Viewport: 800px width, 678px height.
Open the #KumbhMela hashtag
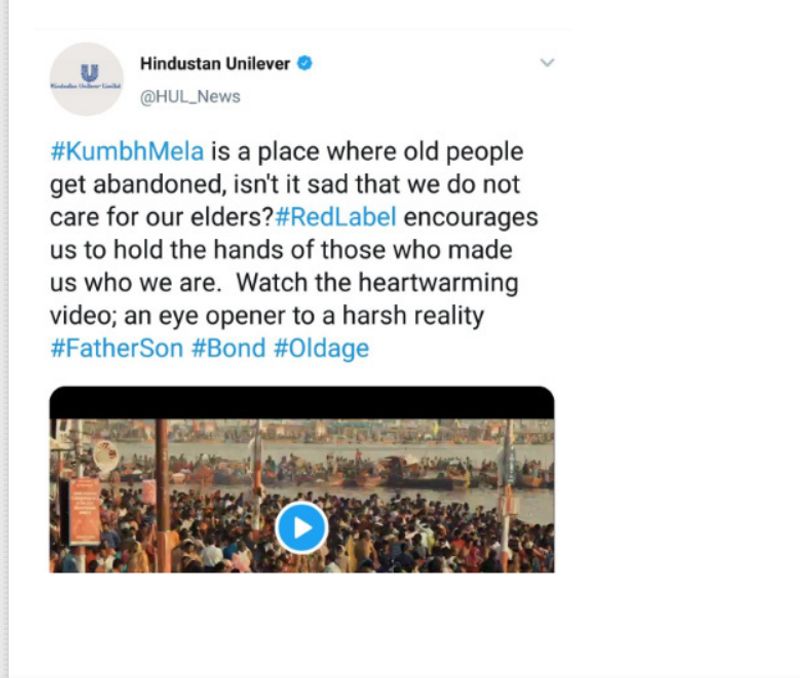tap(127, 152)
